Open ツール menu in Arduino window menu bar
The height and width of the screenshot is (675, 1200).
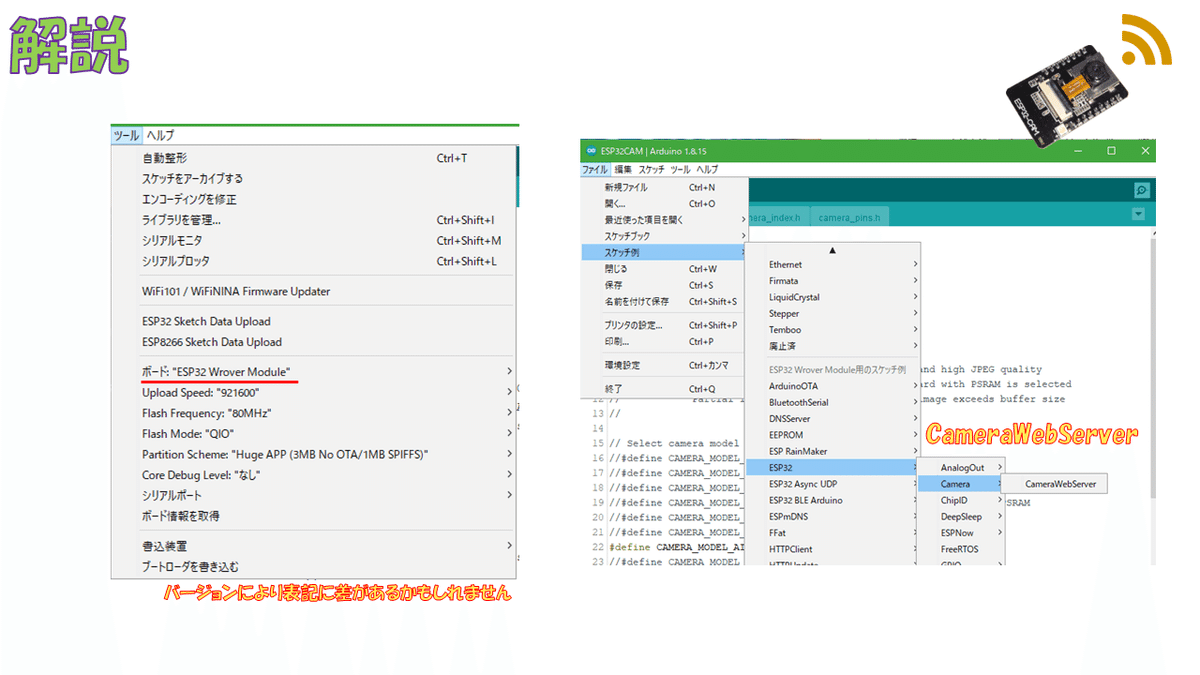680,170
